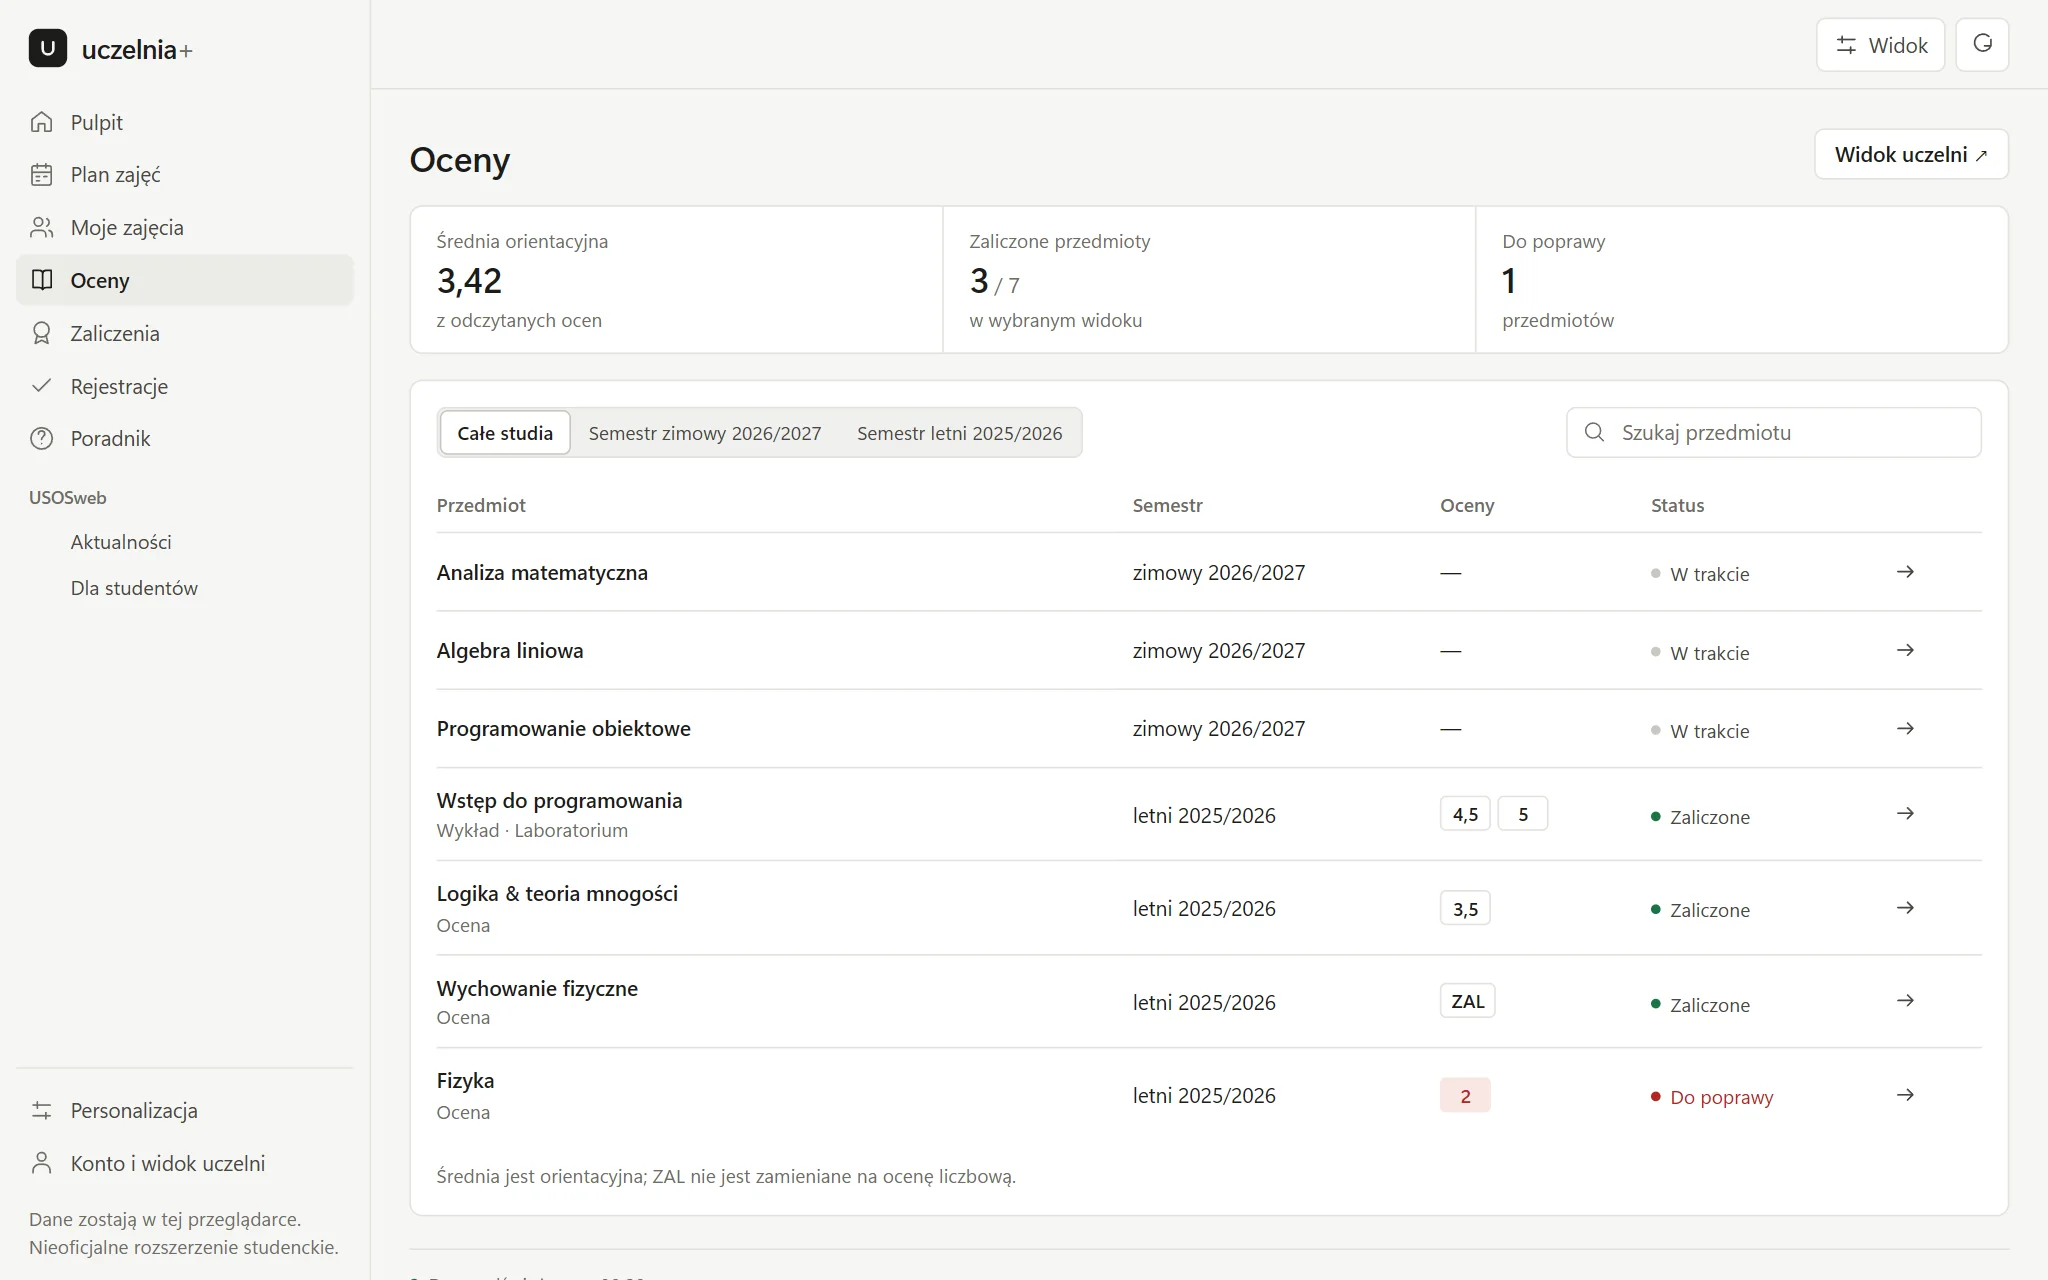
Task: Click the uczelnia+ logo icon
Action: click(x=48, y=48)
